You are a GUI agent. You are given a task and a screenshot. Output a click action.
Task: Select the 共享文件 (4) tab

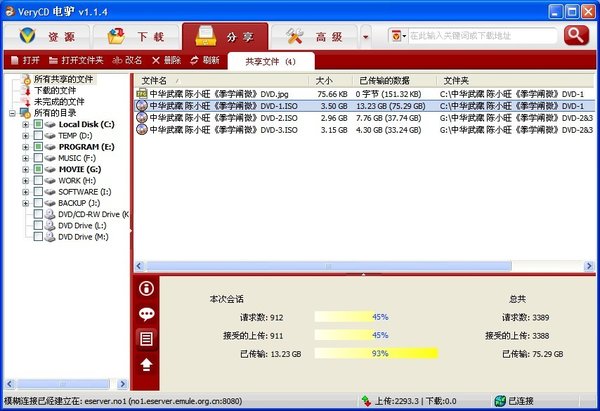point(271,61)
